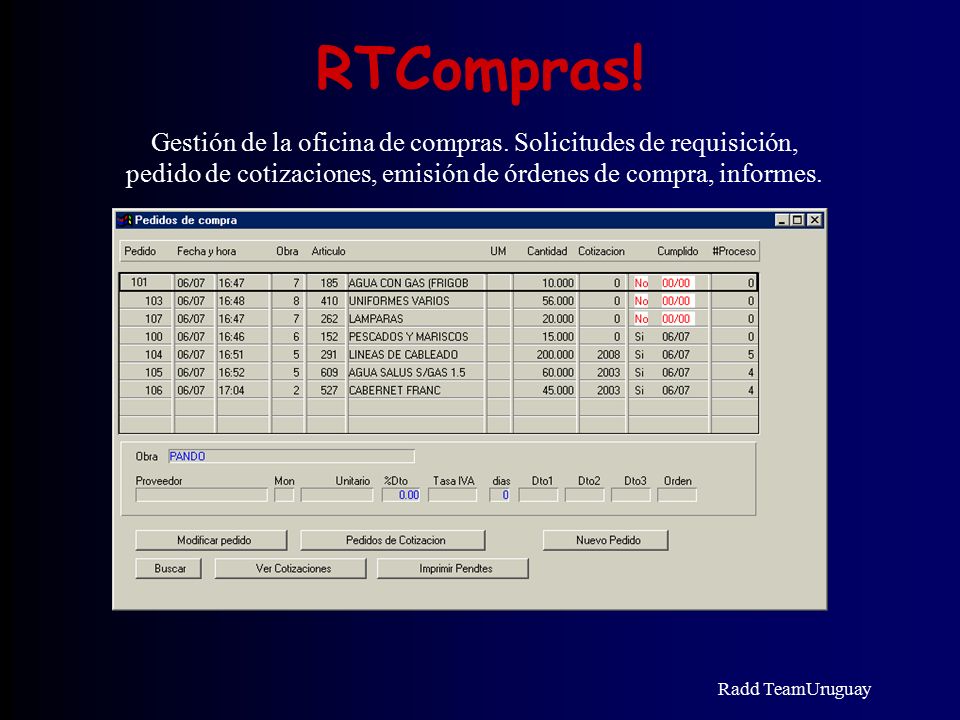Viewport: 960px width, 720px height.
Task: Click the Dto3 input field
Action: [x=631, y=495]
